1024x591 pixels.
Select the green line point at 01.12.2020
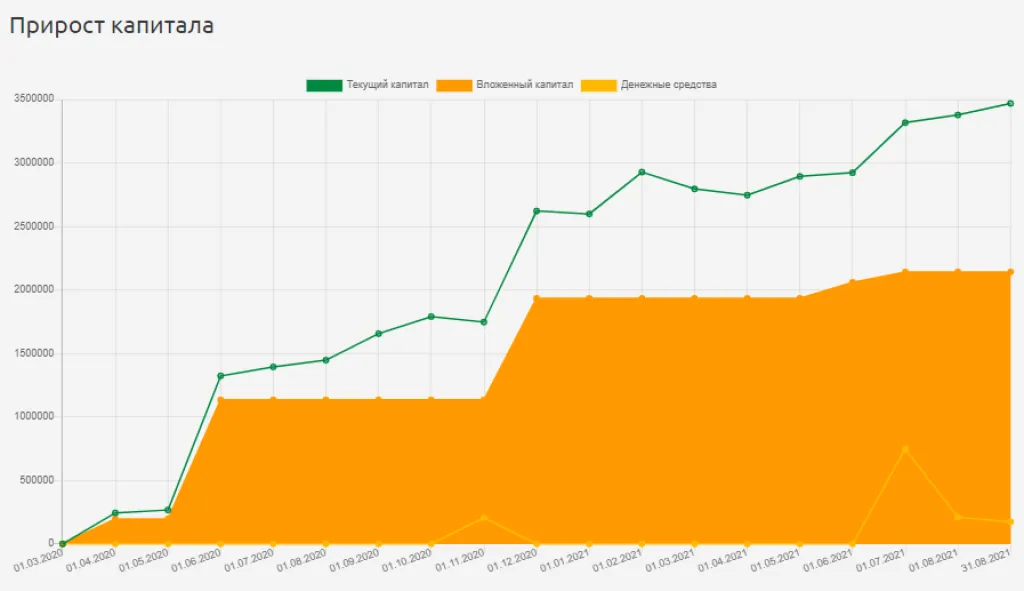[x=537, y=211]
